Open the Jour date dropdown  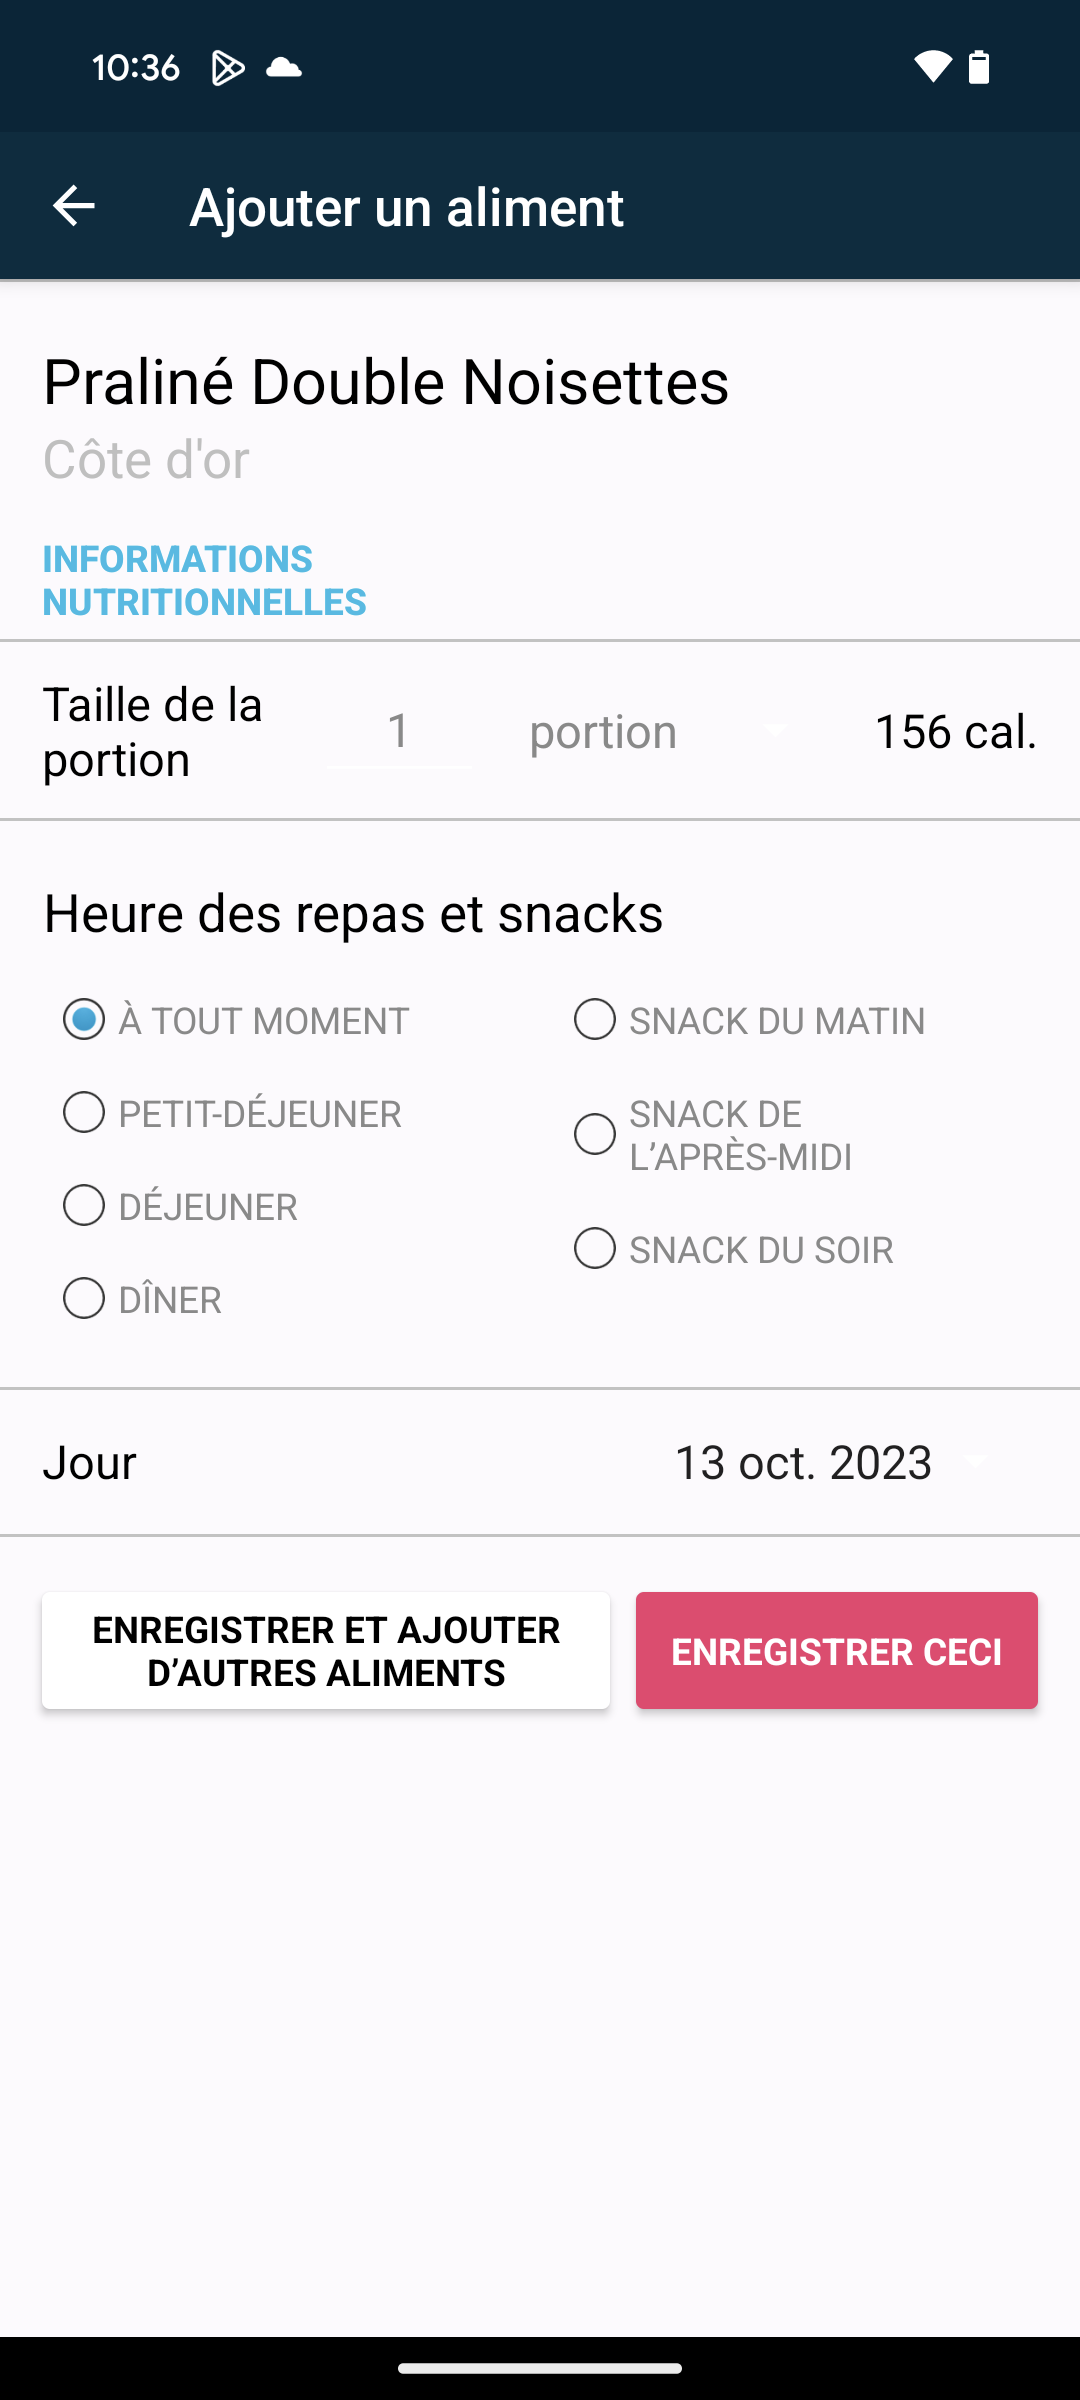[x=832, y=1463]
